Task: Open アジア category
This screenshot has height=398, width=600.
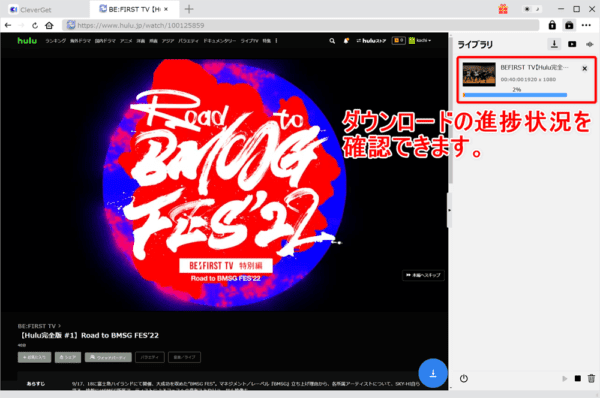Action: click(x=168, y=41)
